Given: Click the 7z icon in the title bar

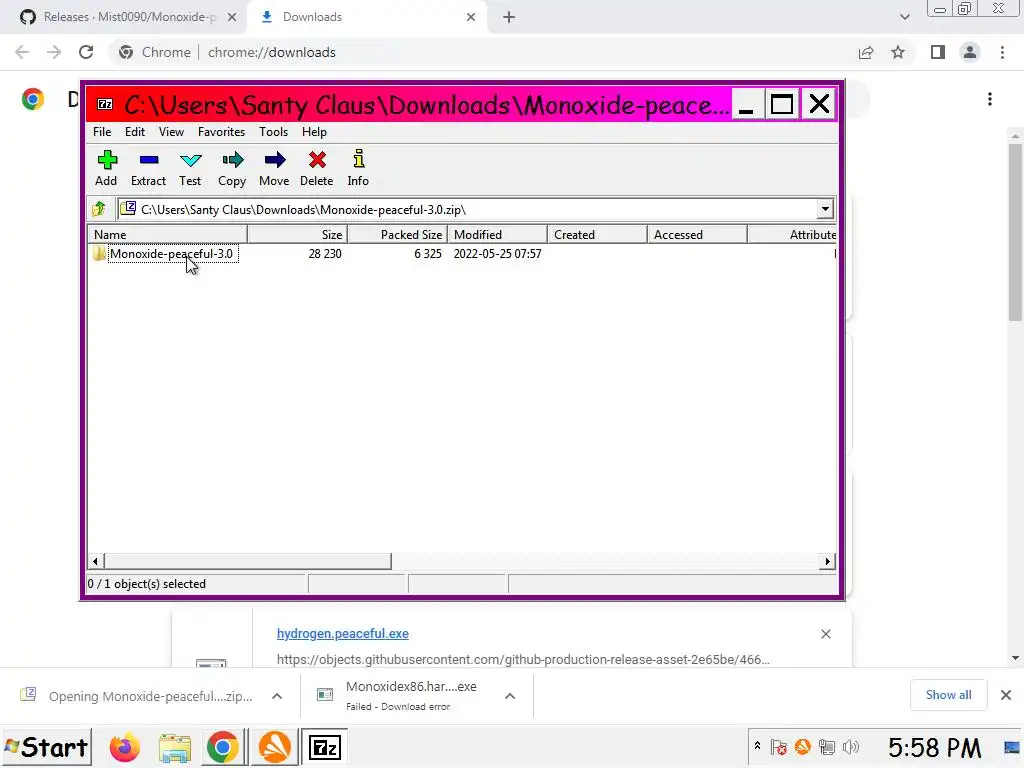Looking at the screenshot, I should click(104, 104).
